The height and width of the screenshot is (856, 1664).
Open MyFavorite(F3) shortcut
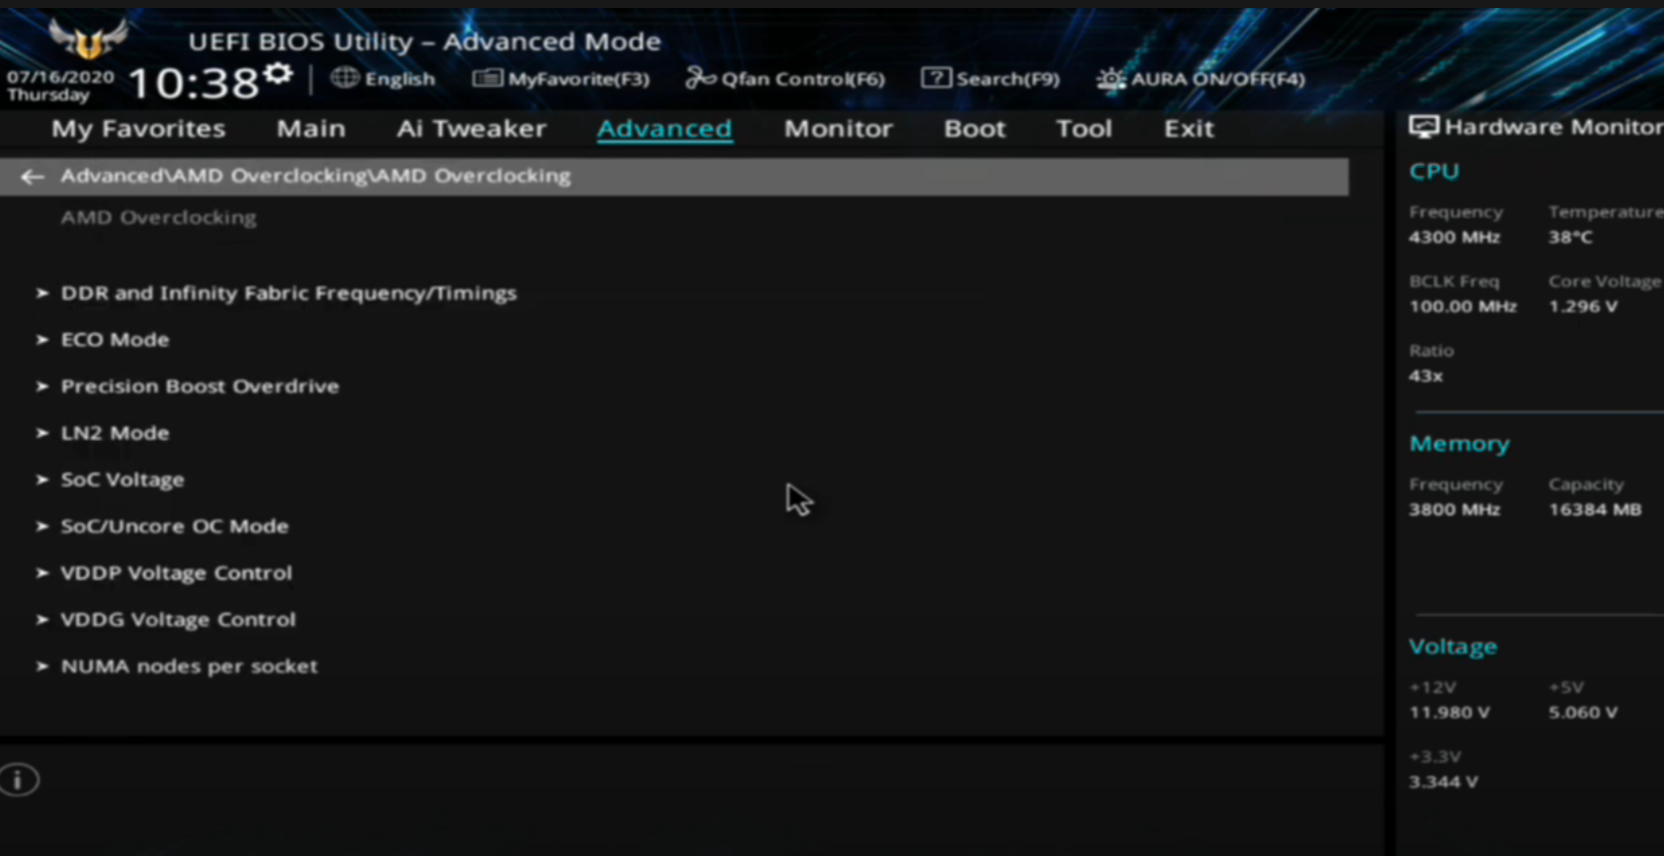(x=561, y=78)
